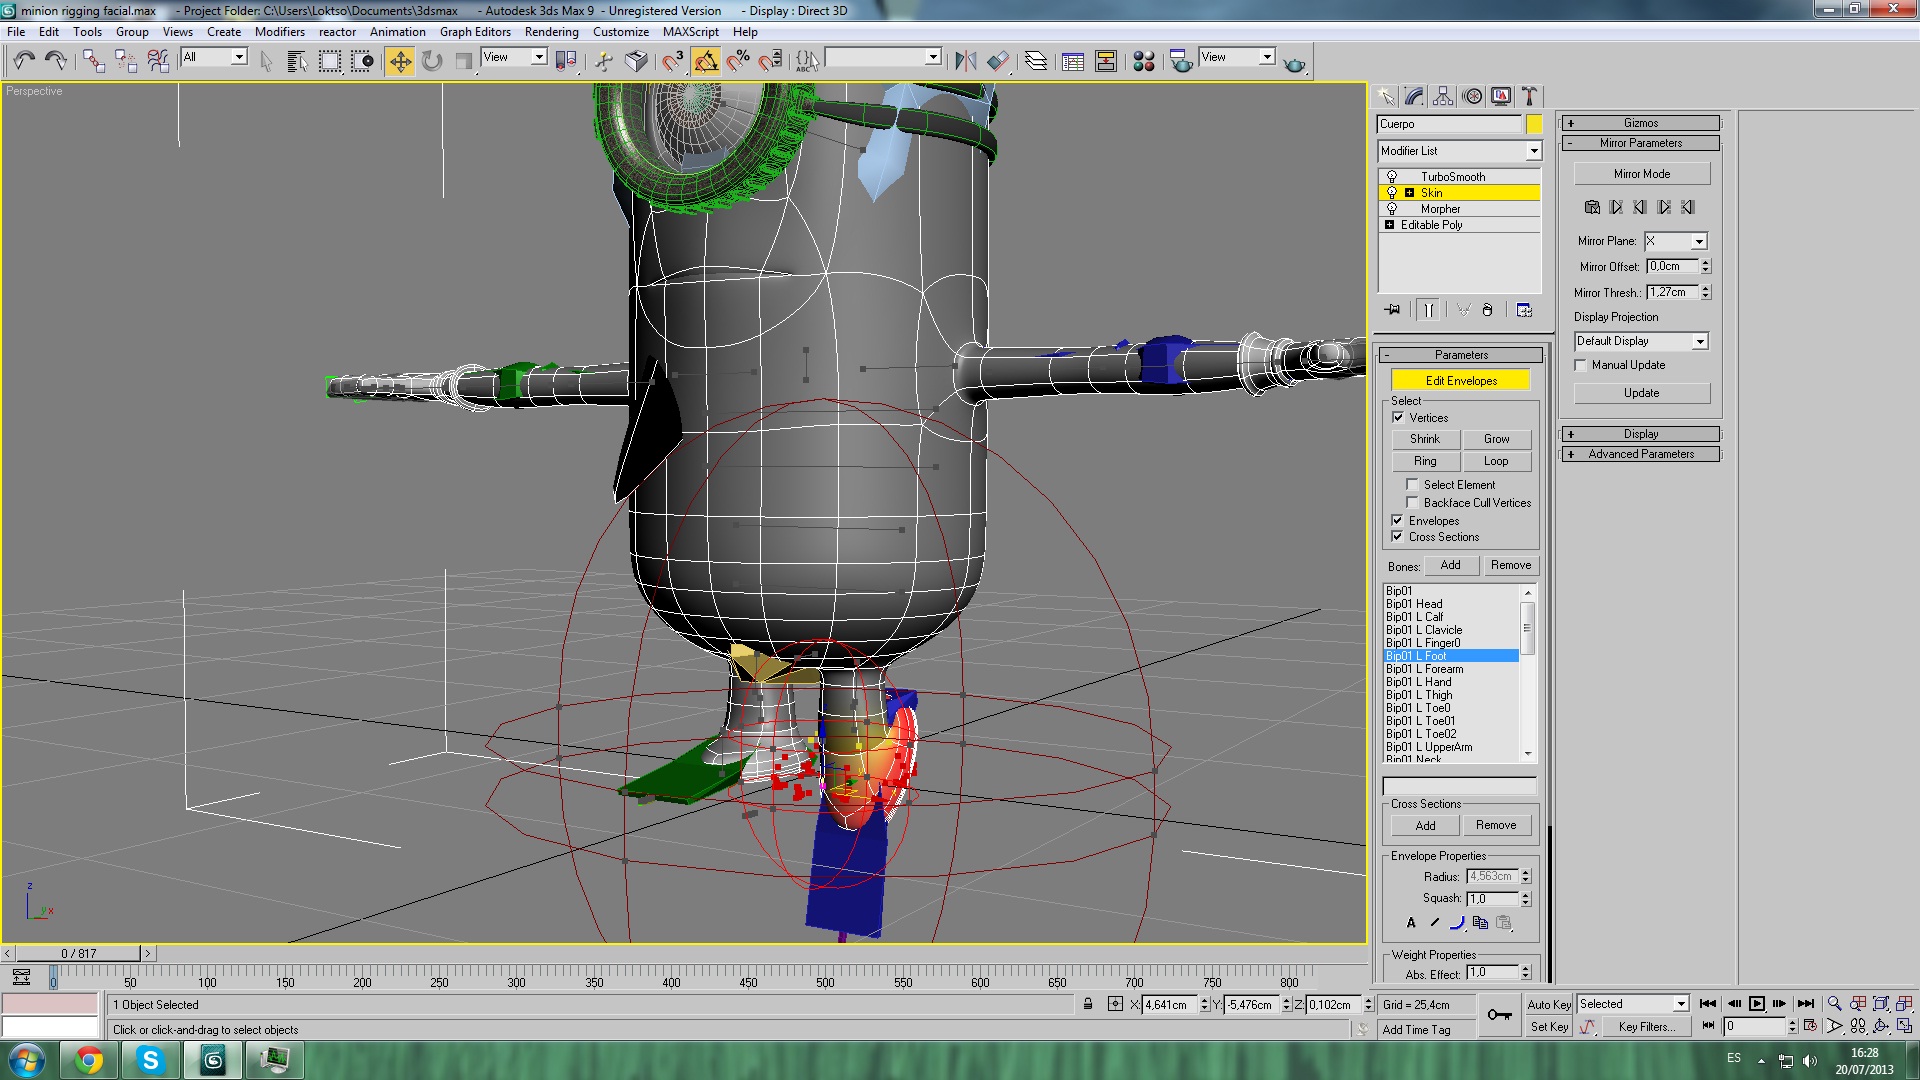Select the Rotate transform tool
The height and width of the screenshot is (1080, 1920).
point(432,62)
